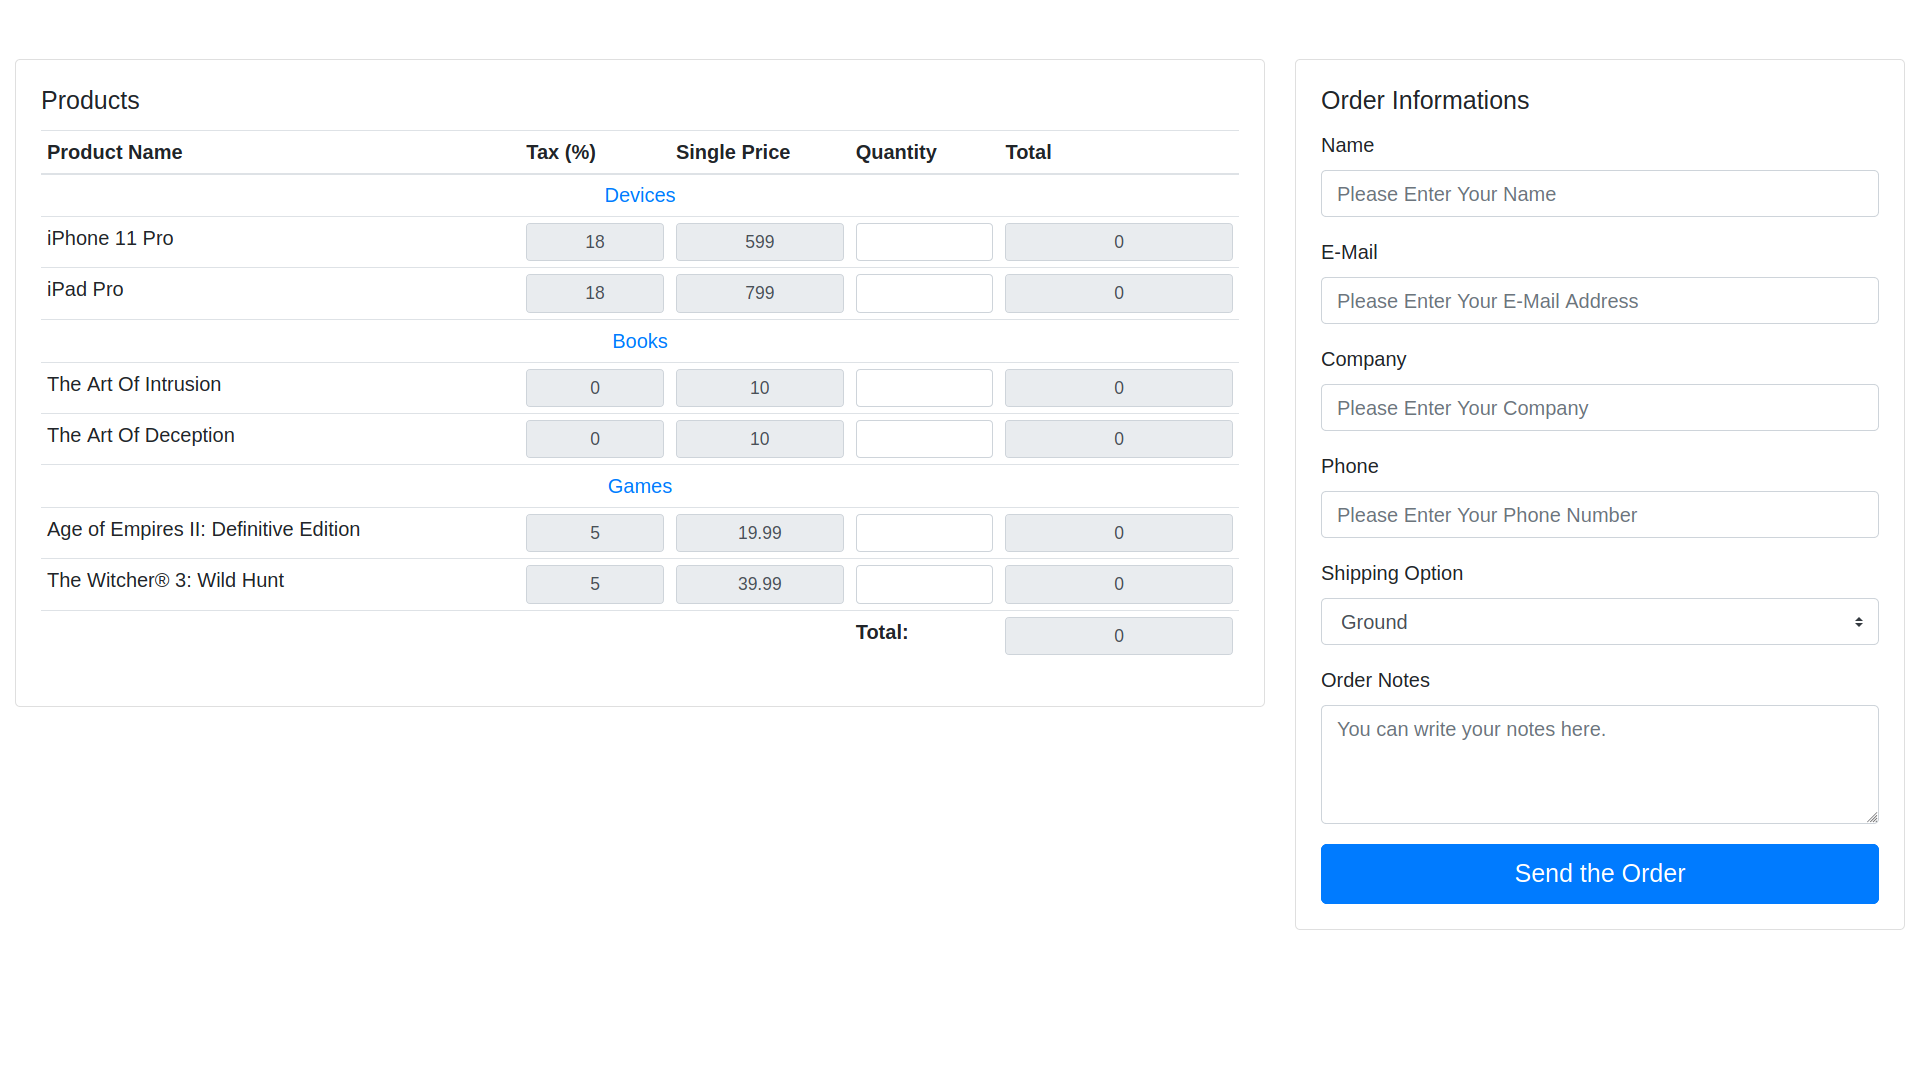This screenshot has width=1920, height=1078.
Task: Click the Products heading
Action: pyautogui.click(x=90, y=100)
